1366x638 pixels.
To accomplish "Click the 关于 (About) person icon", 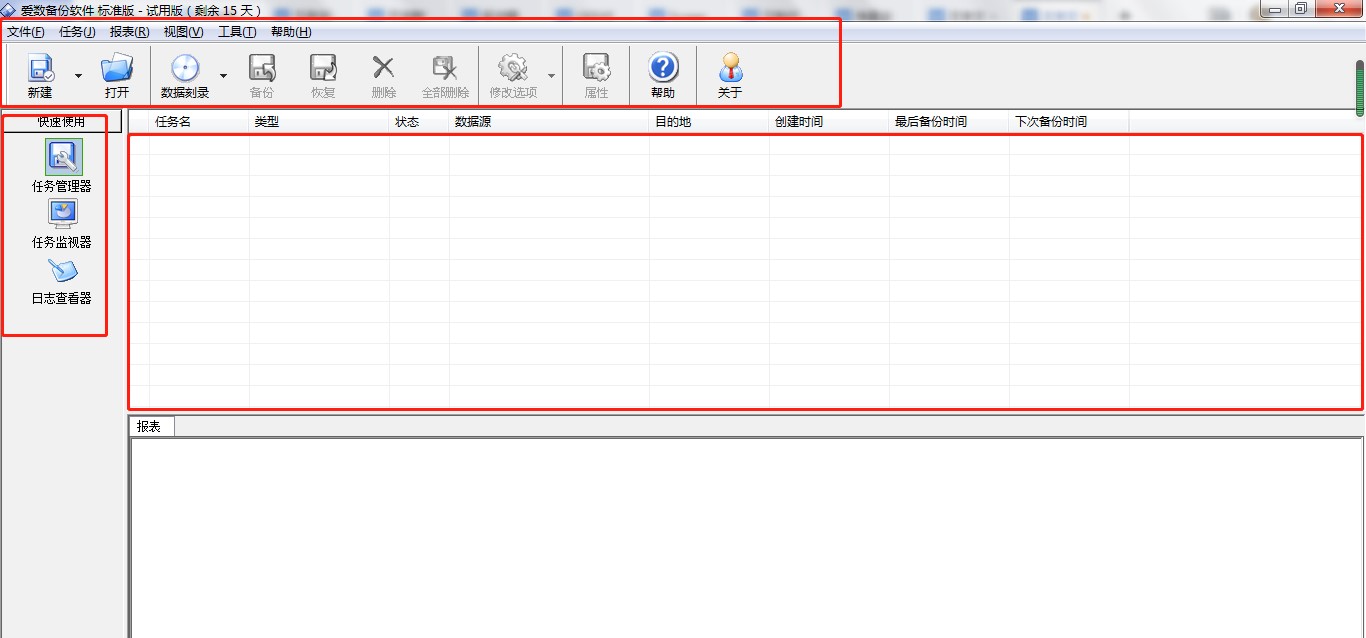I will tap(730, 68).
